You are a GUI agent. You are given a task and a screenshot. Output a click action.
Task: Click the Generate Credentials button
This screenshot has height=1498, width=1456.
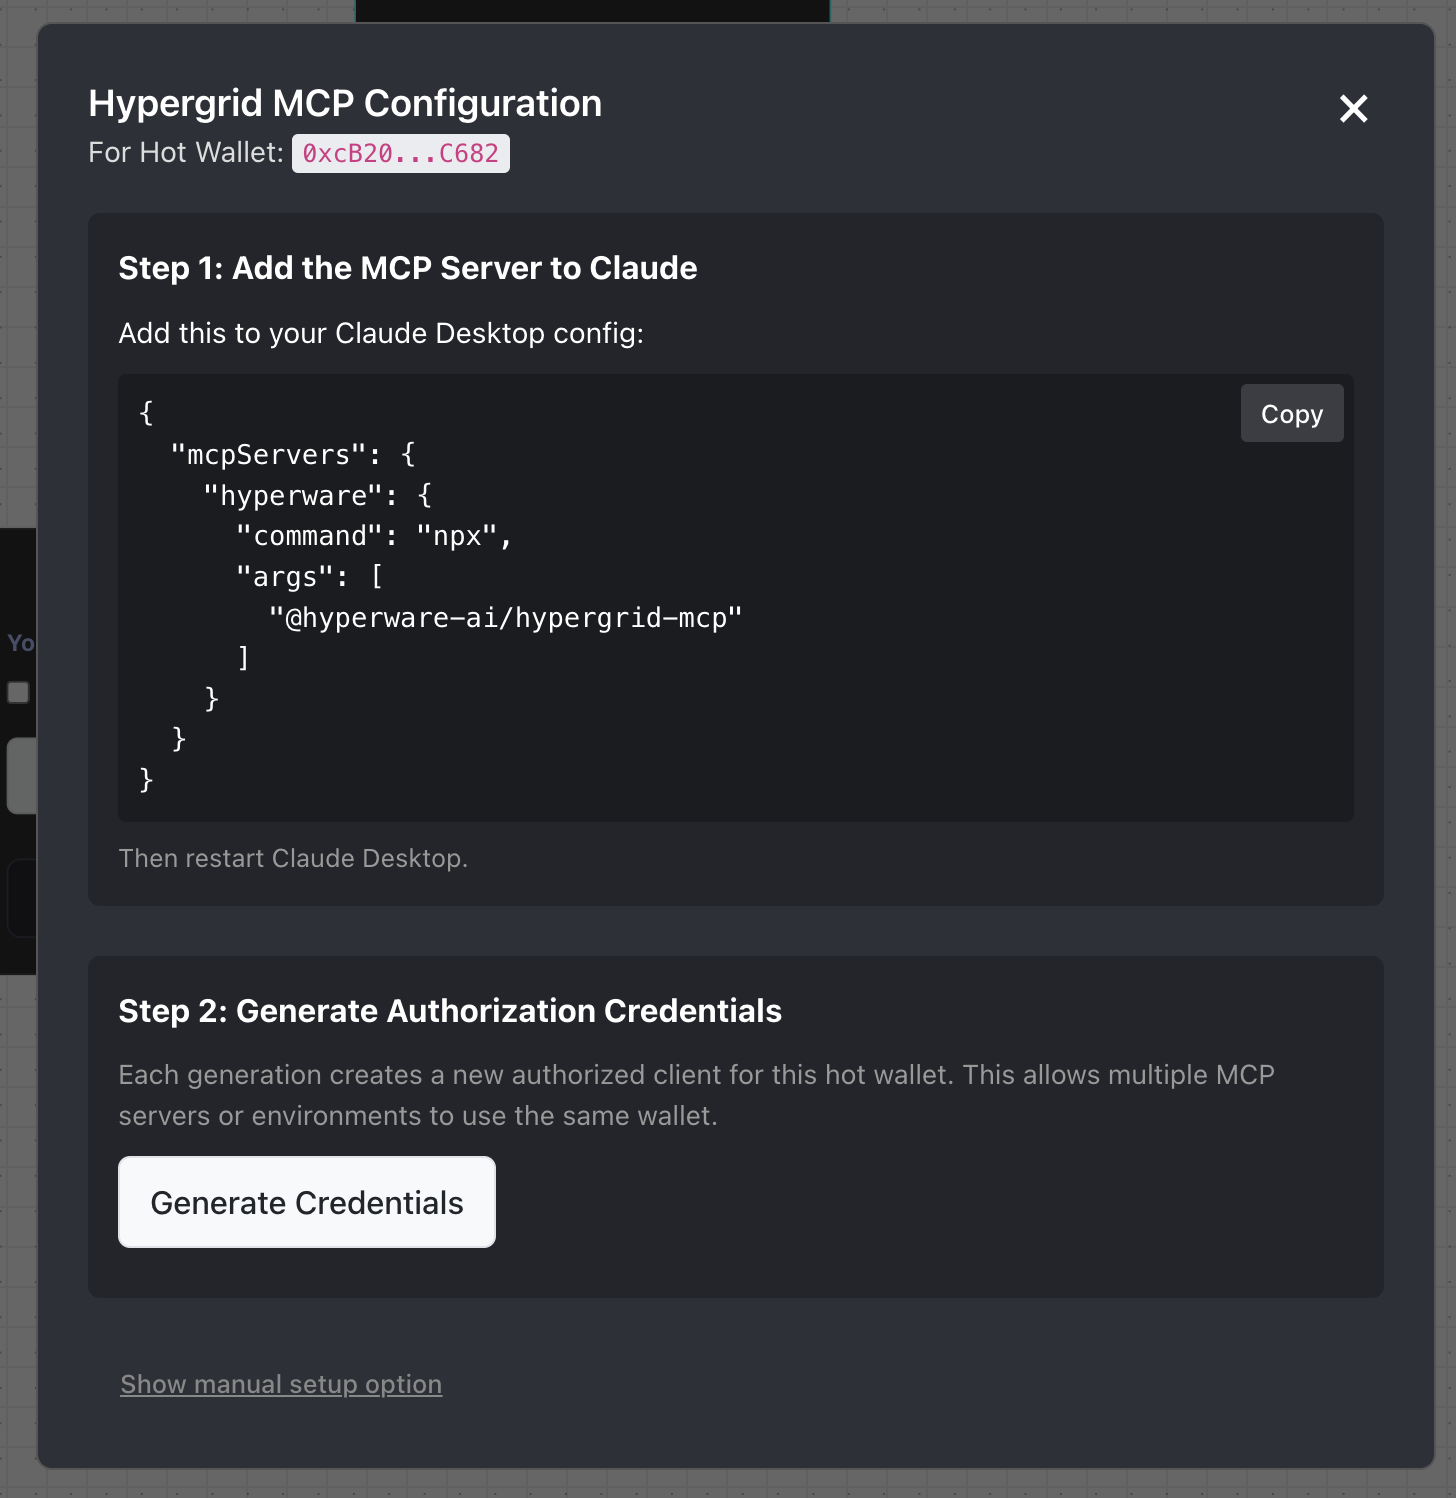pos(307,1202)
